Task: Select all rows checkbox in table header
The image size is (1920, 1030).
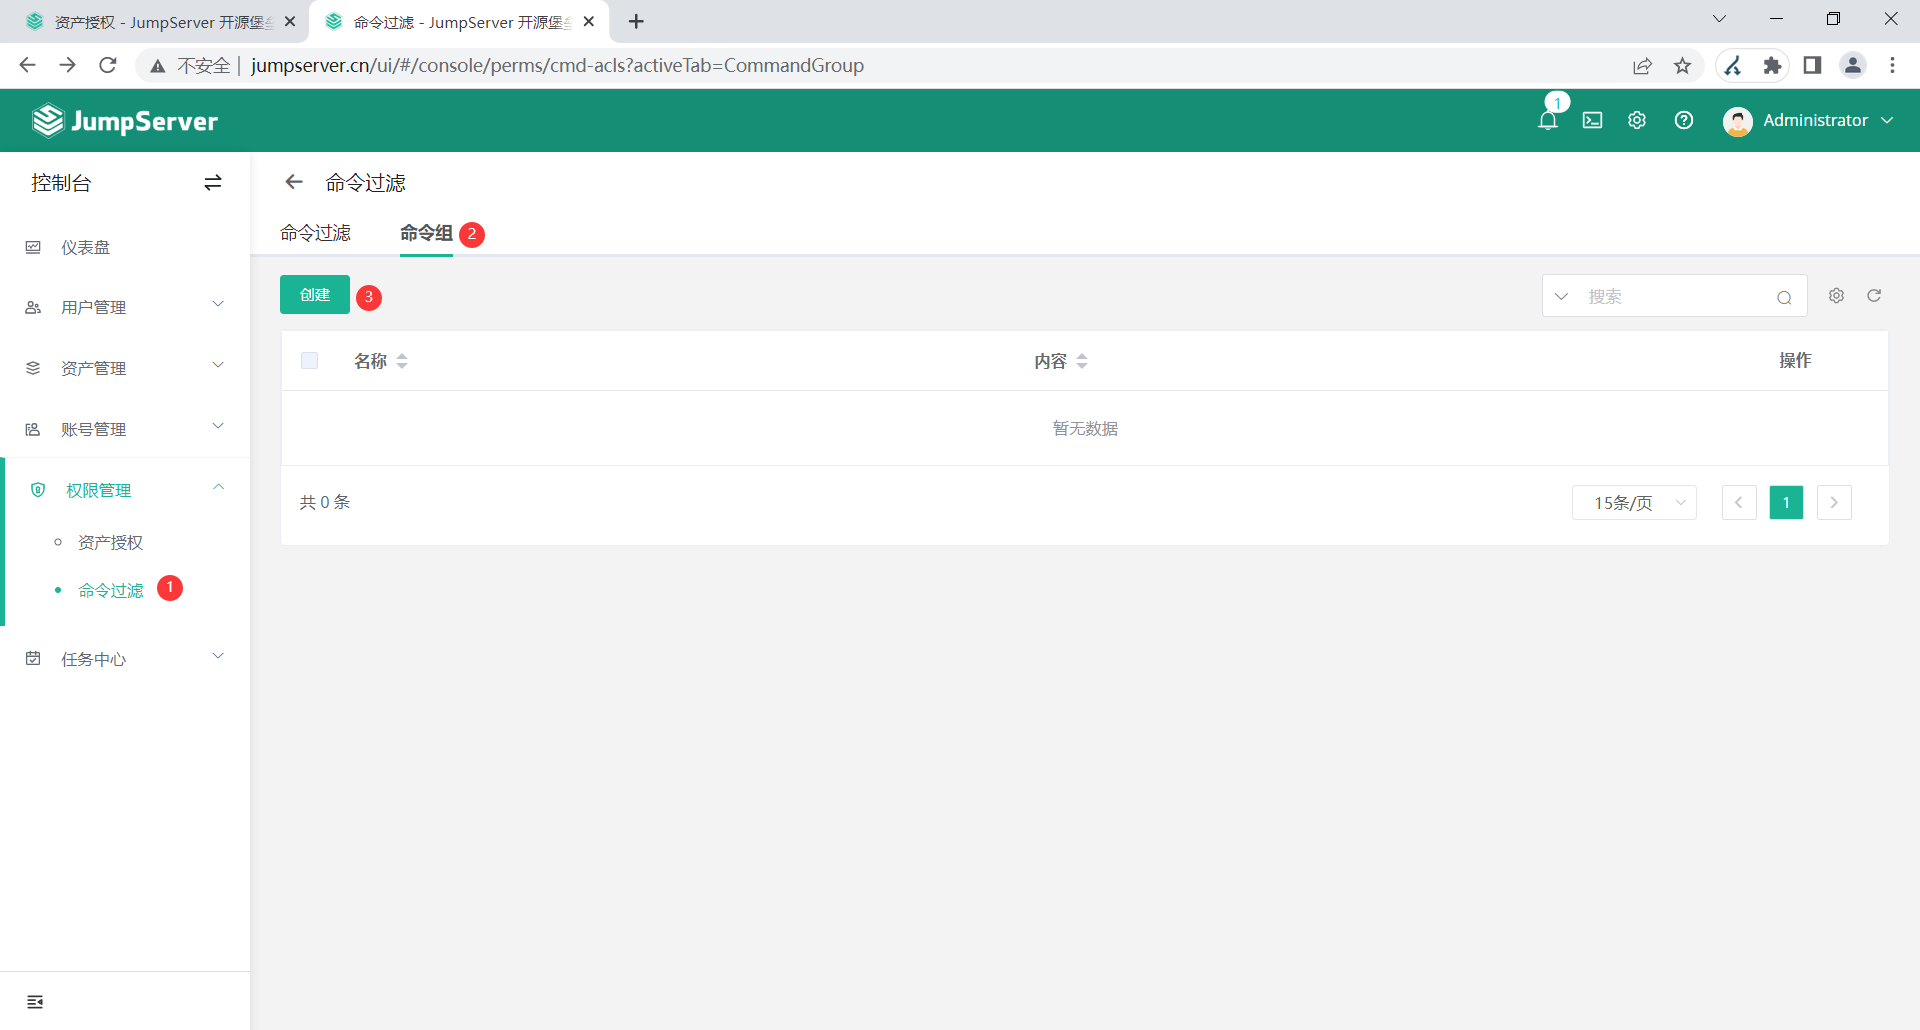Action: (310, 361)
